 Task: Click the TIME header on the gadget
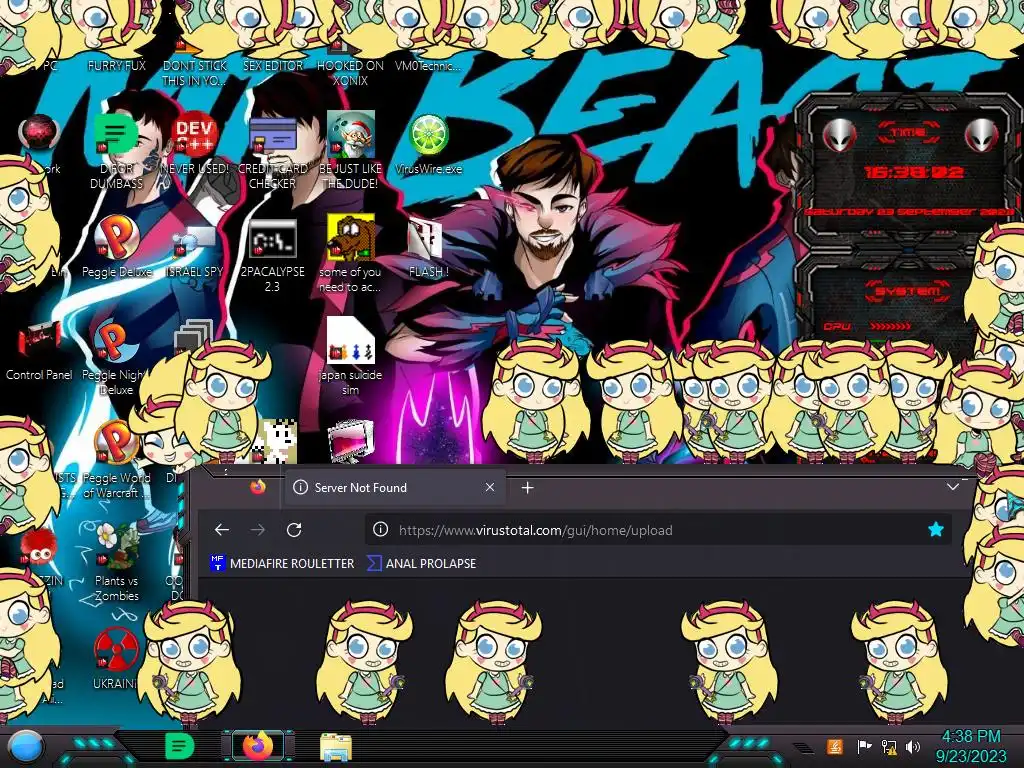pos(908,133)
